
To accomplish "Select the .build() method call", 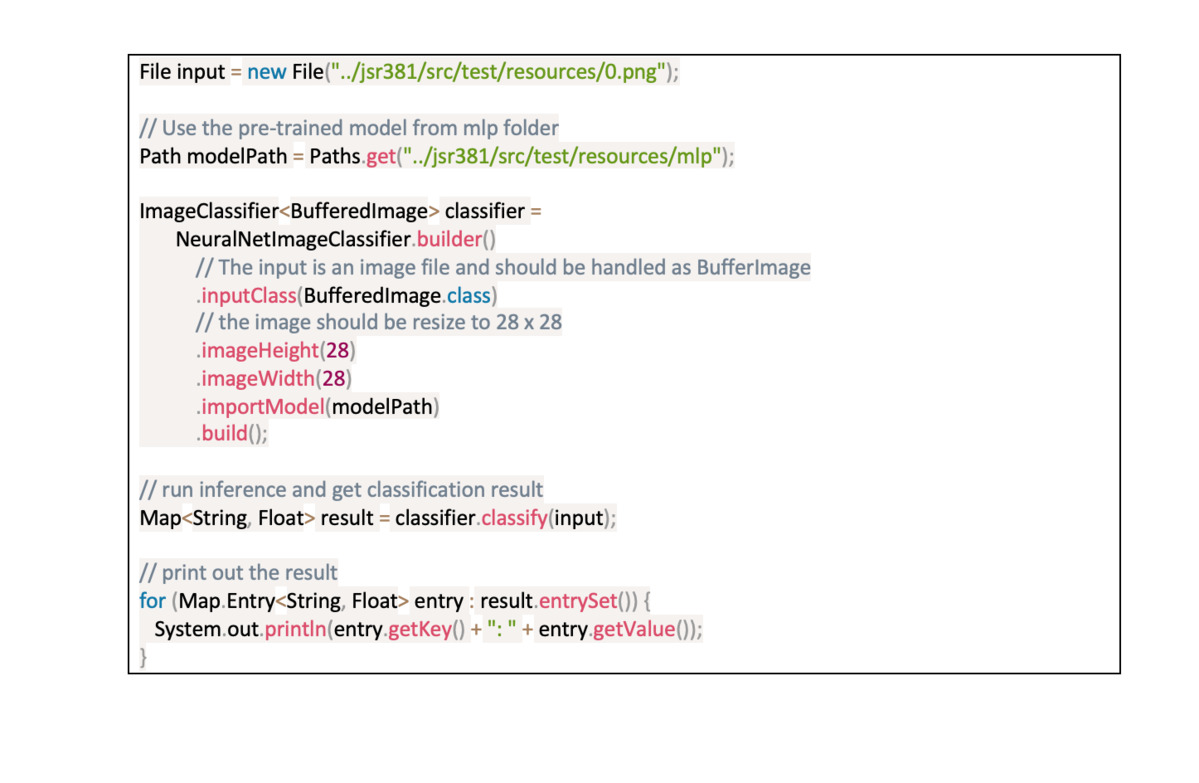I will (x=232, y=433).
